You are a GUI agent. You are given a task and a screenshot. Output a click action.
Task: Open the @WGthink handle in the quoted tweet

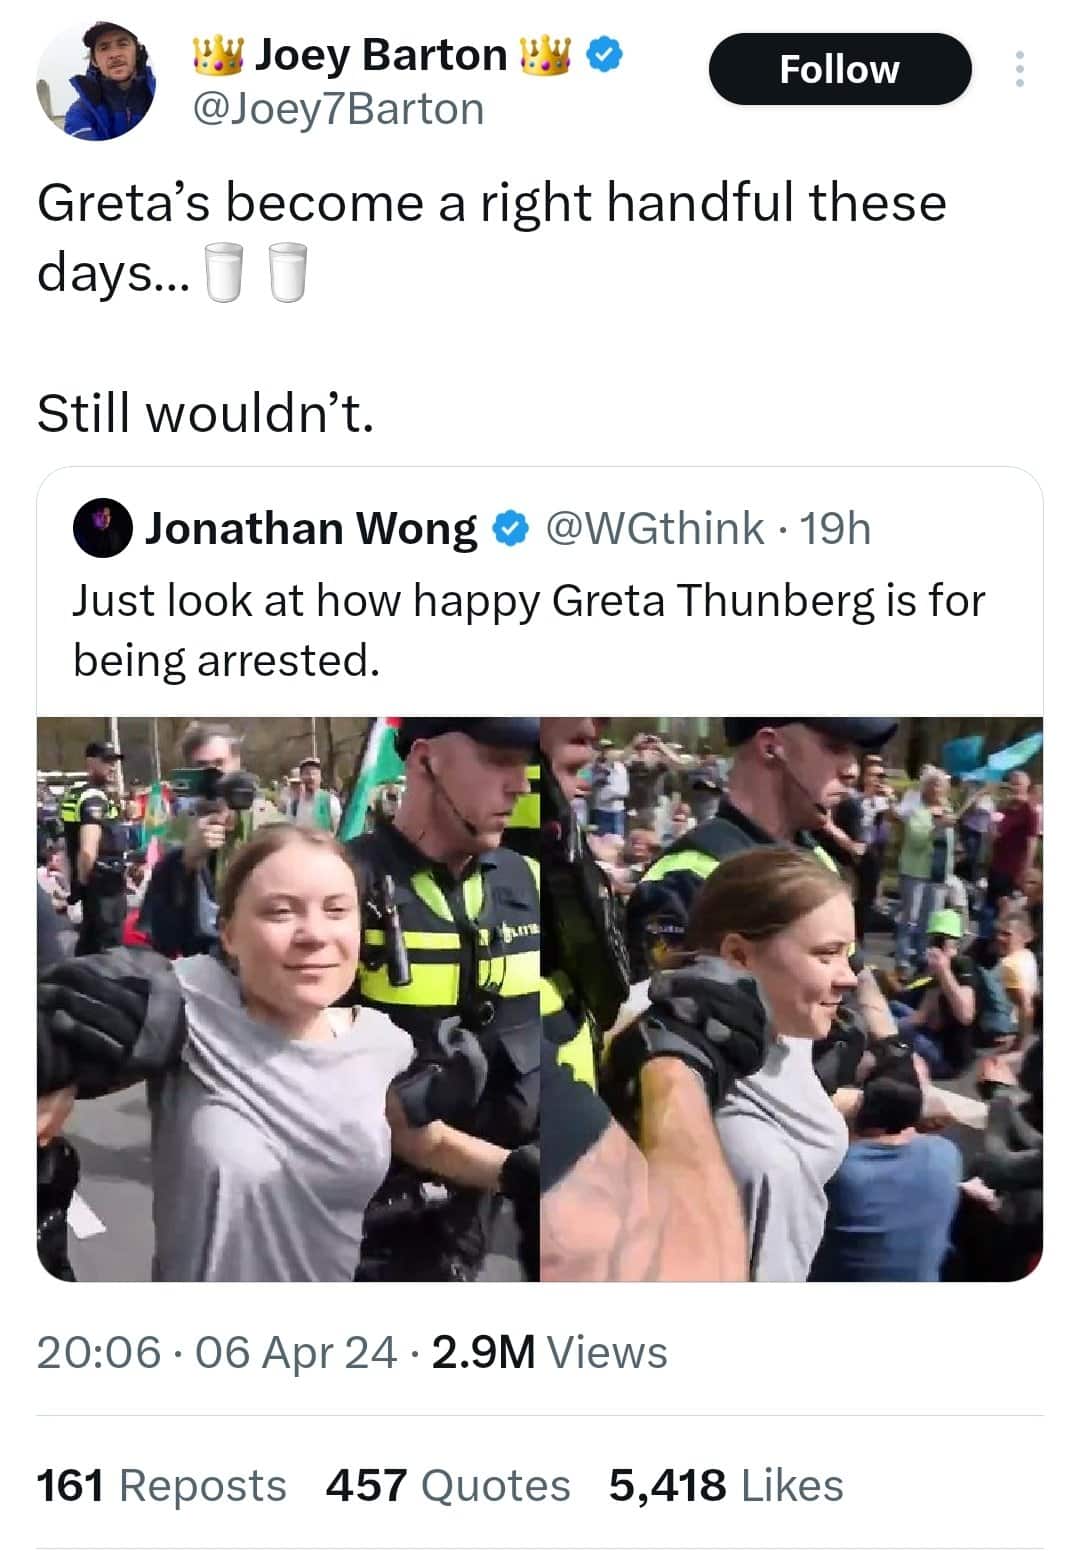[655, 528]
